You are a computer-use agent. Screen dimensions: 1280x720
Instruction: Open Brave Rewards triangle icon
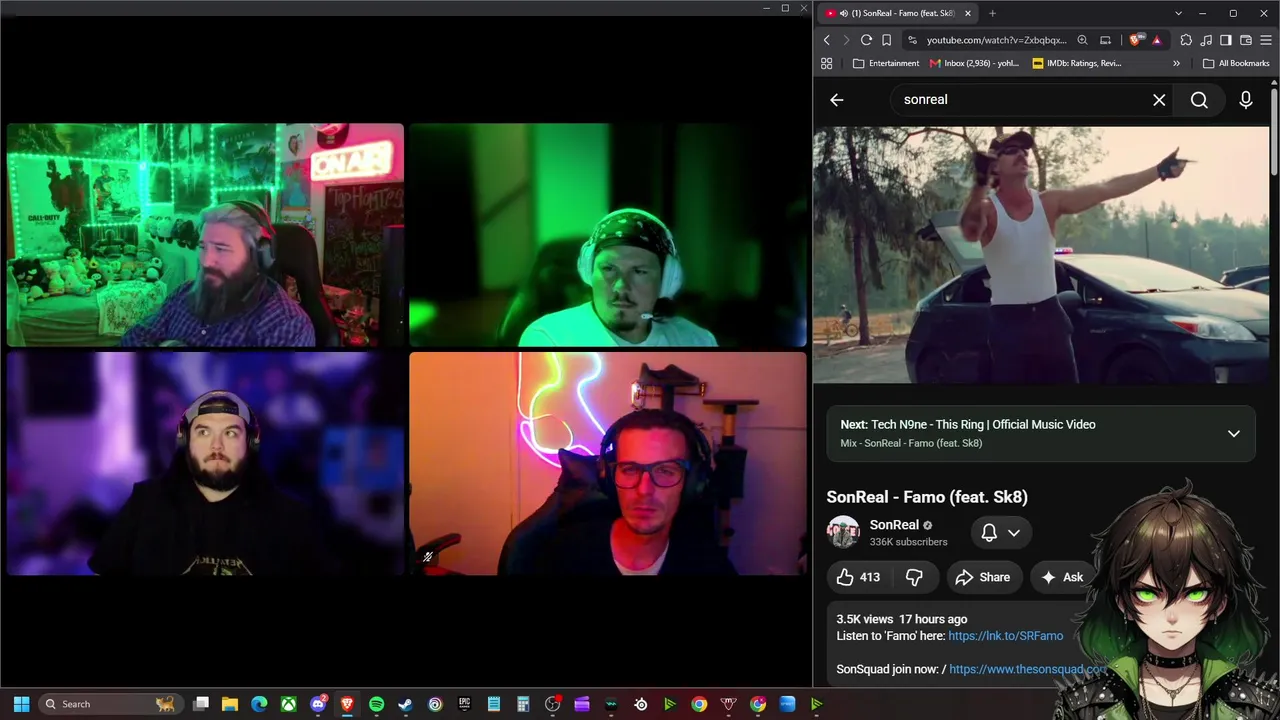click(x=1156, y=40)
